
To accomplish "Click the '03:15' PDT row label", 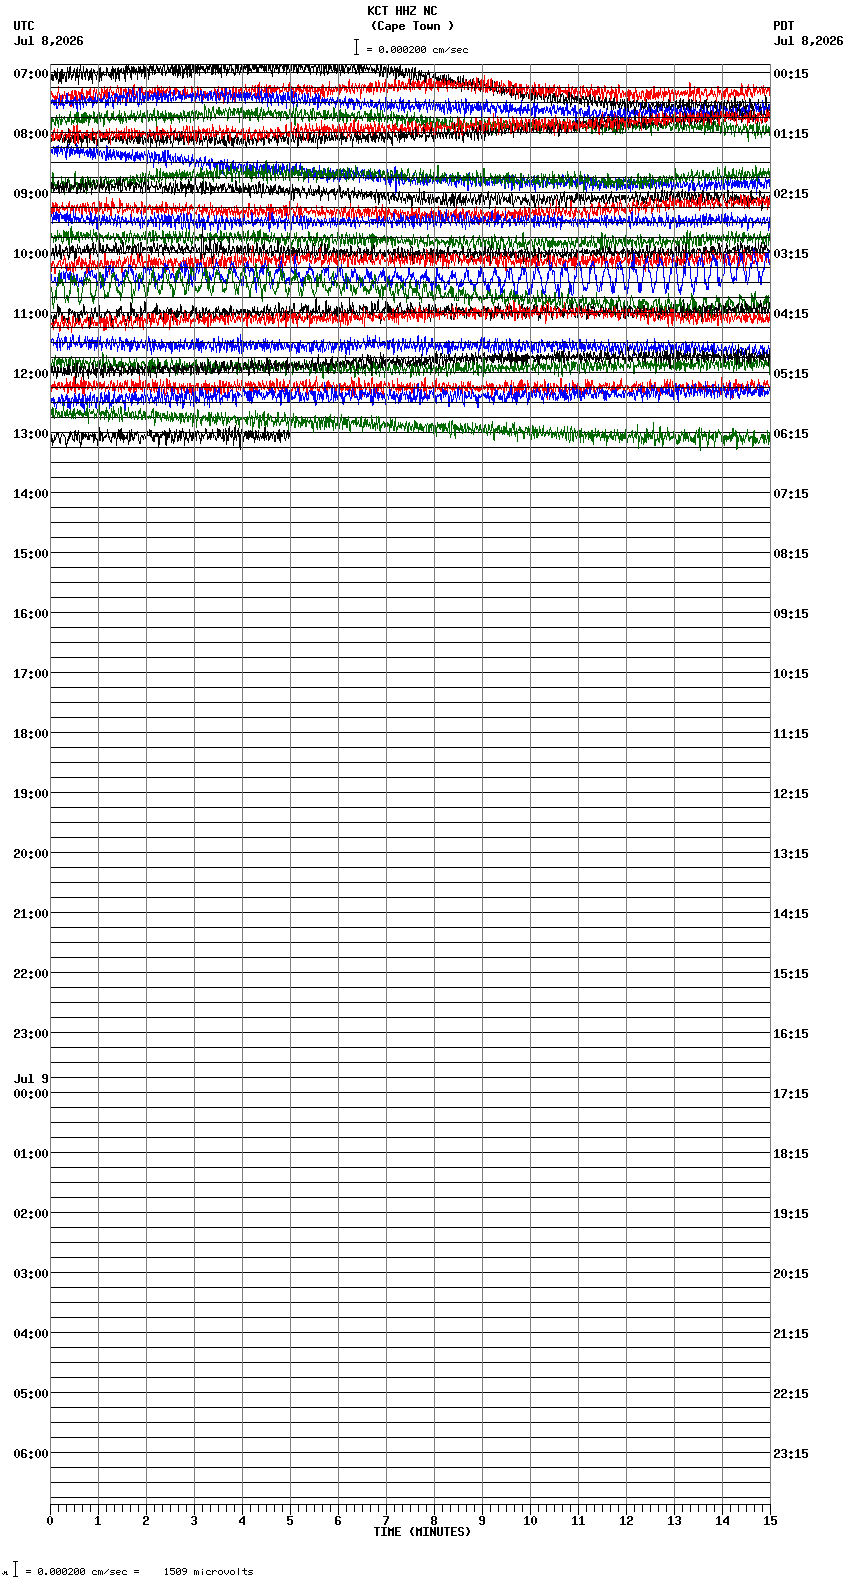I will point(791,254).
